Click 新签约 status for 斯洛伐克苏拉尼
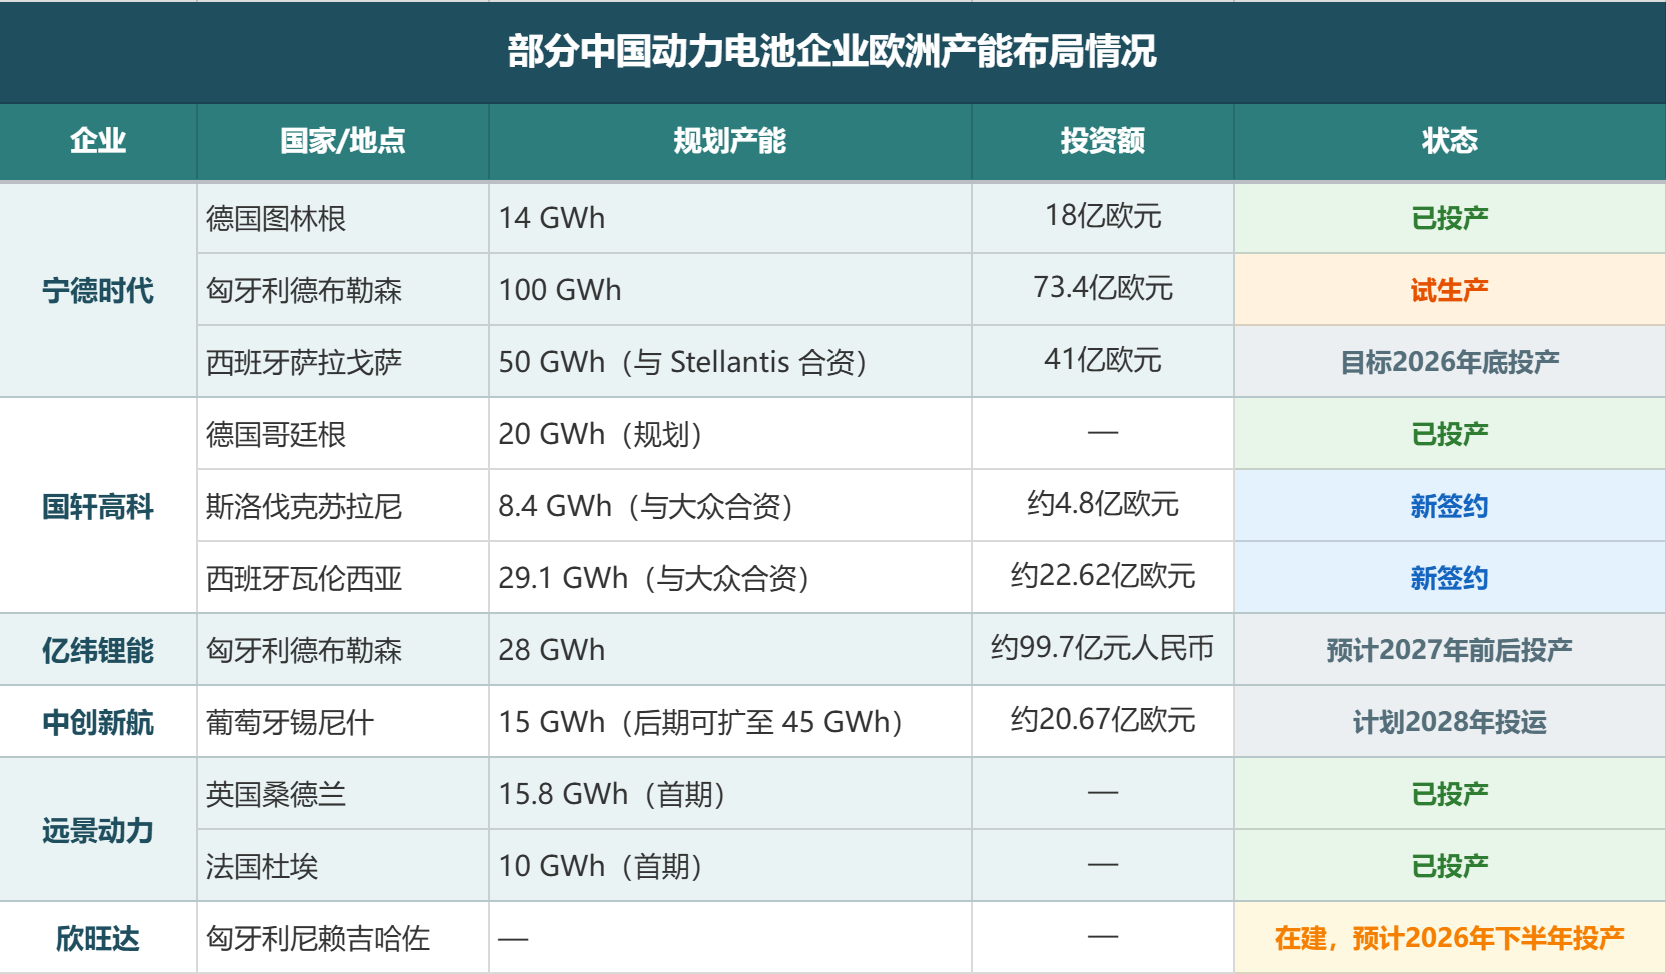This screenshot has width=1666, height=974. [1450, 506]
